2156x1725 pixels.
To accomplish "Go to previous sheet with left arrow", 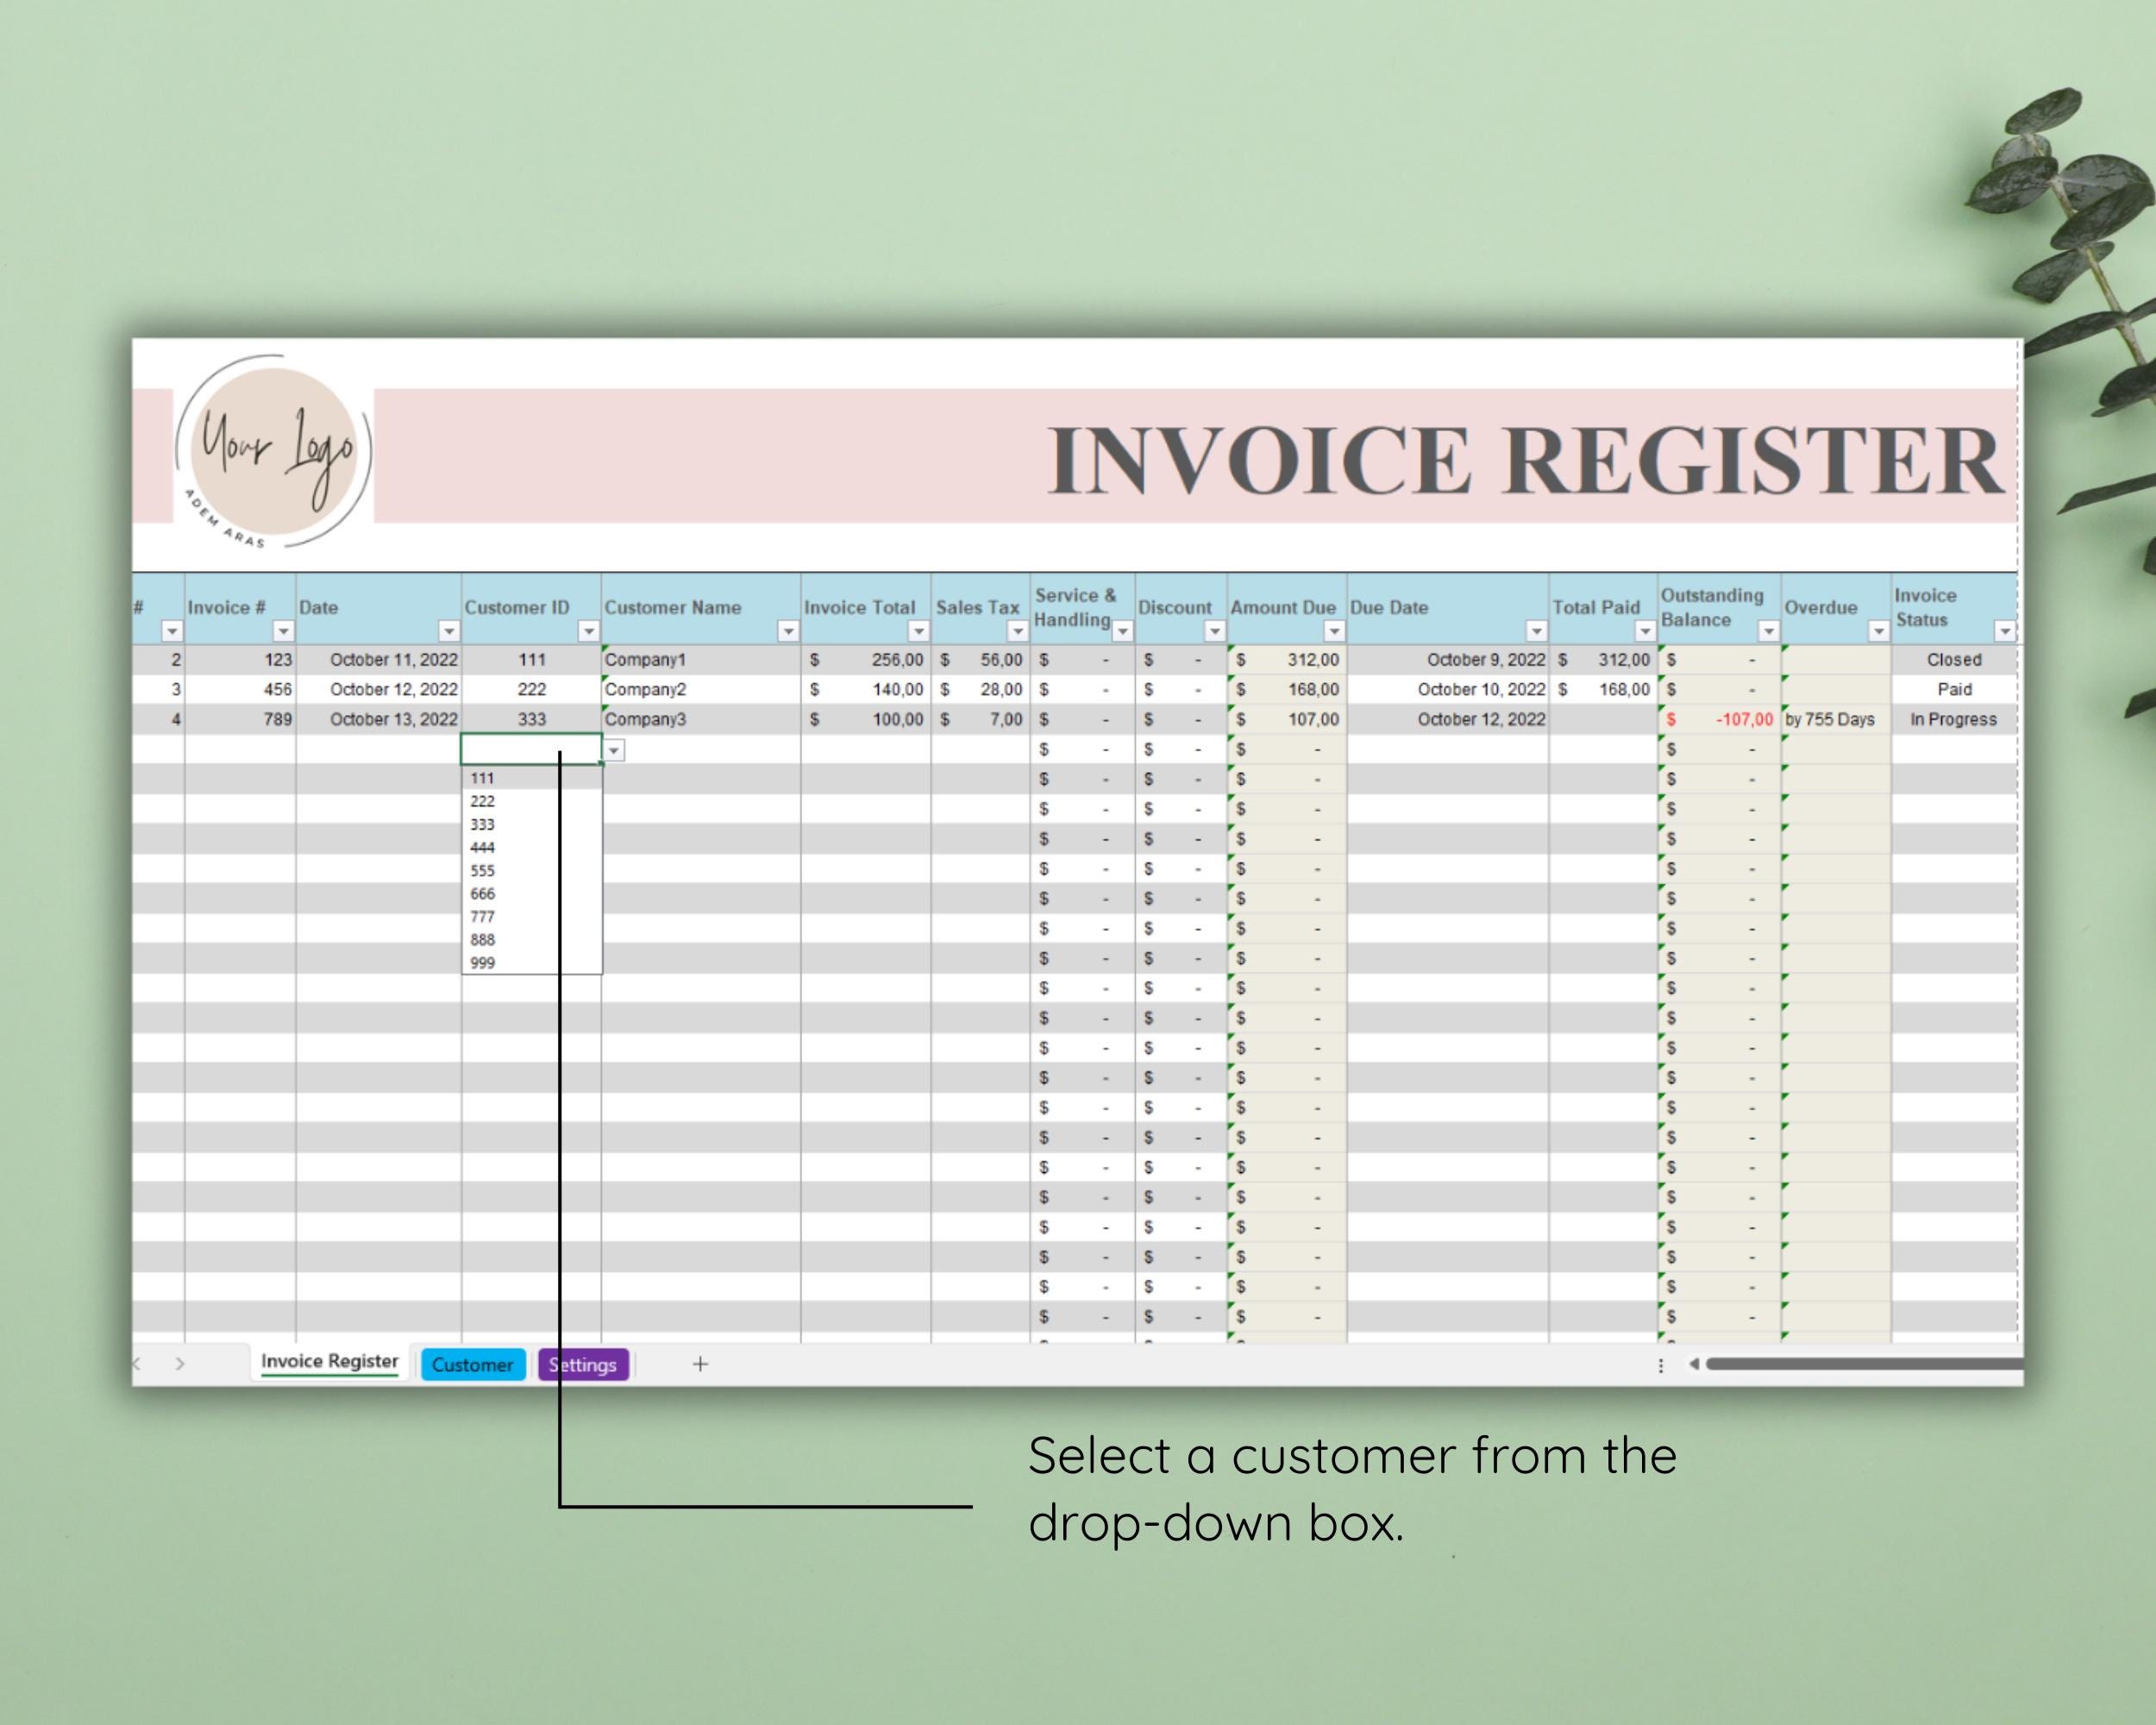I will (138, 1363).
